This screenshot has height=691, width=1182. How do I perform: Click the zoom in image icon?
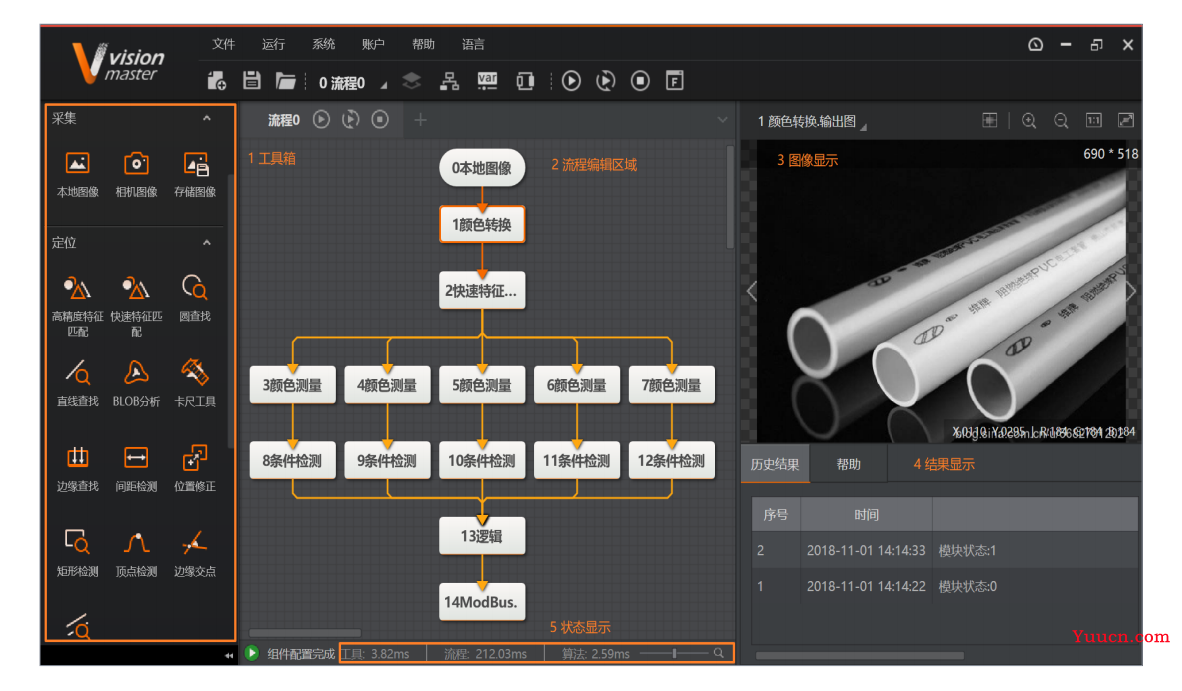[x=1029, y=121]
